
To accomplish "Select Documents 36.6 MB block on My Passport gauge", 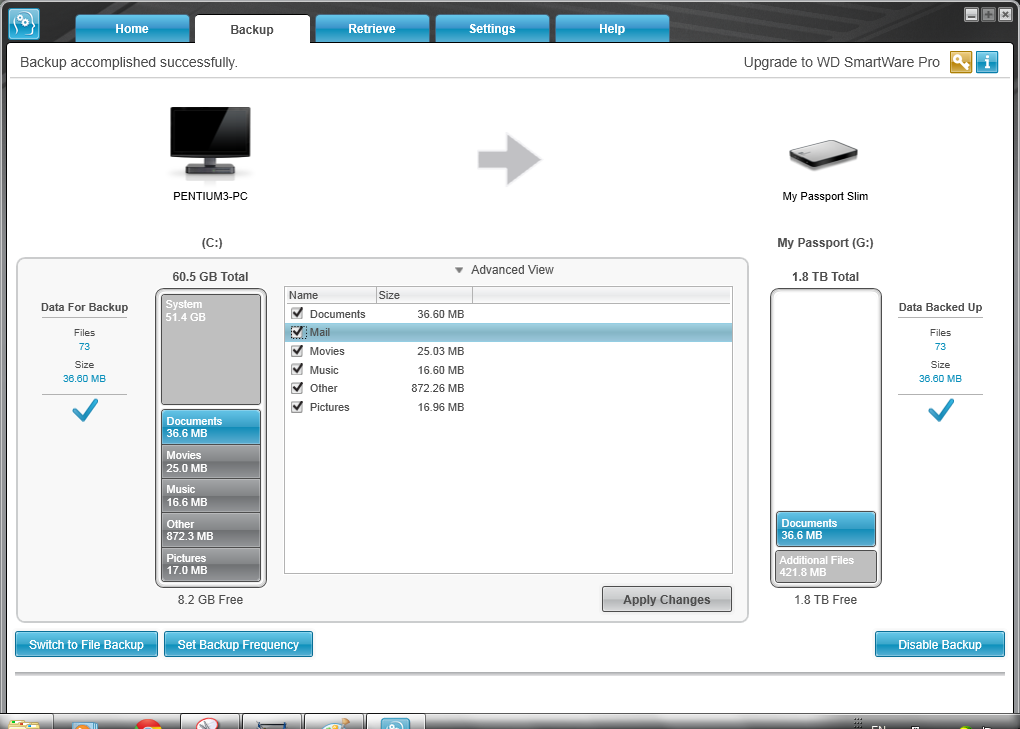I will click(825, 529).
